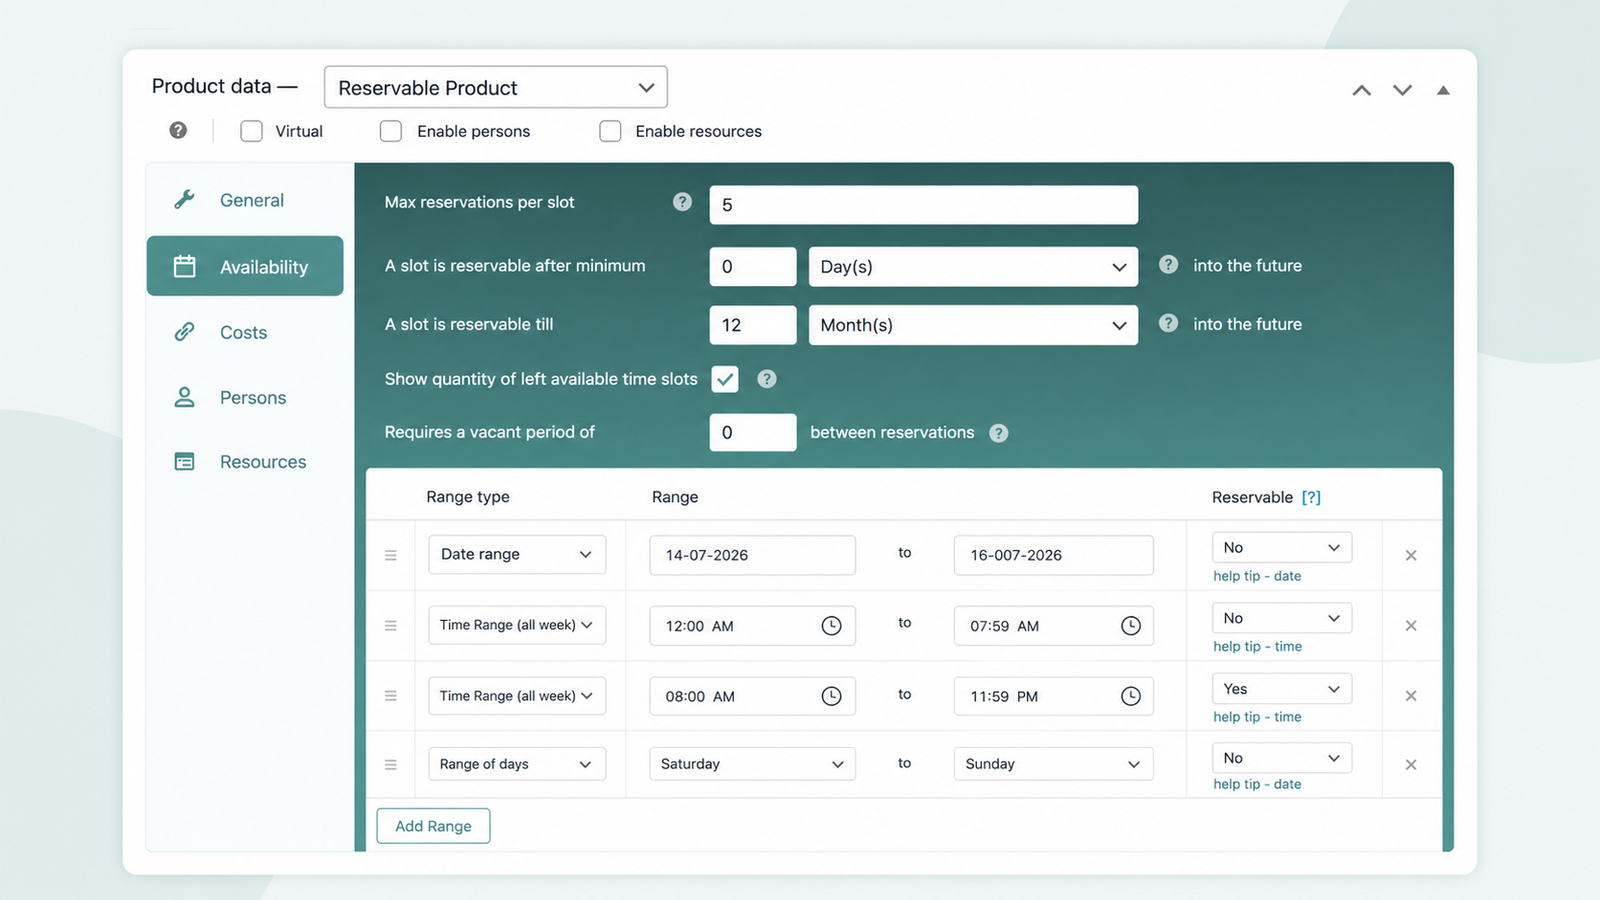Click drag handle of Date range row
Screen dimensions: 1600x900
pos(391,555)
